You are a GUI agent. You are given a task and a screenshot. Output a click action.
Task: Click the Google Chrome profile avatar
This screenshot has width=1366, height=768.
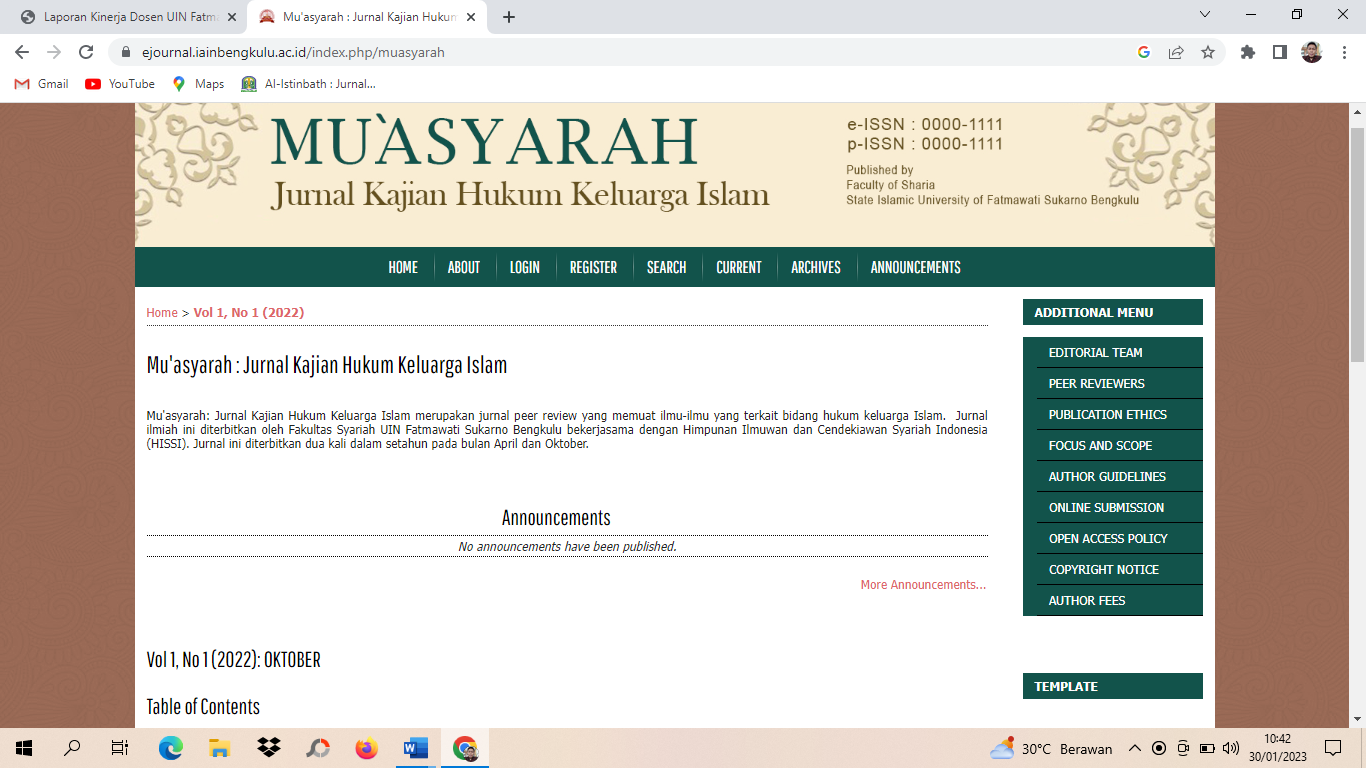1312,52
